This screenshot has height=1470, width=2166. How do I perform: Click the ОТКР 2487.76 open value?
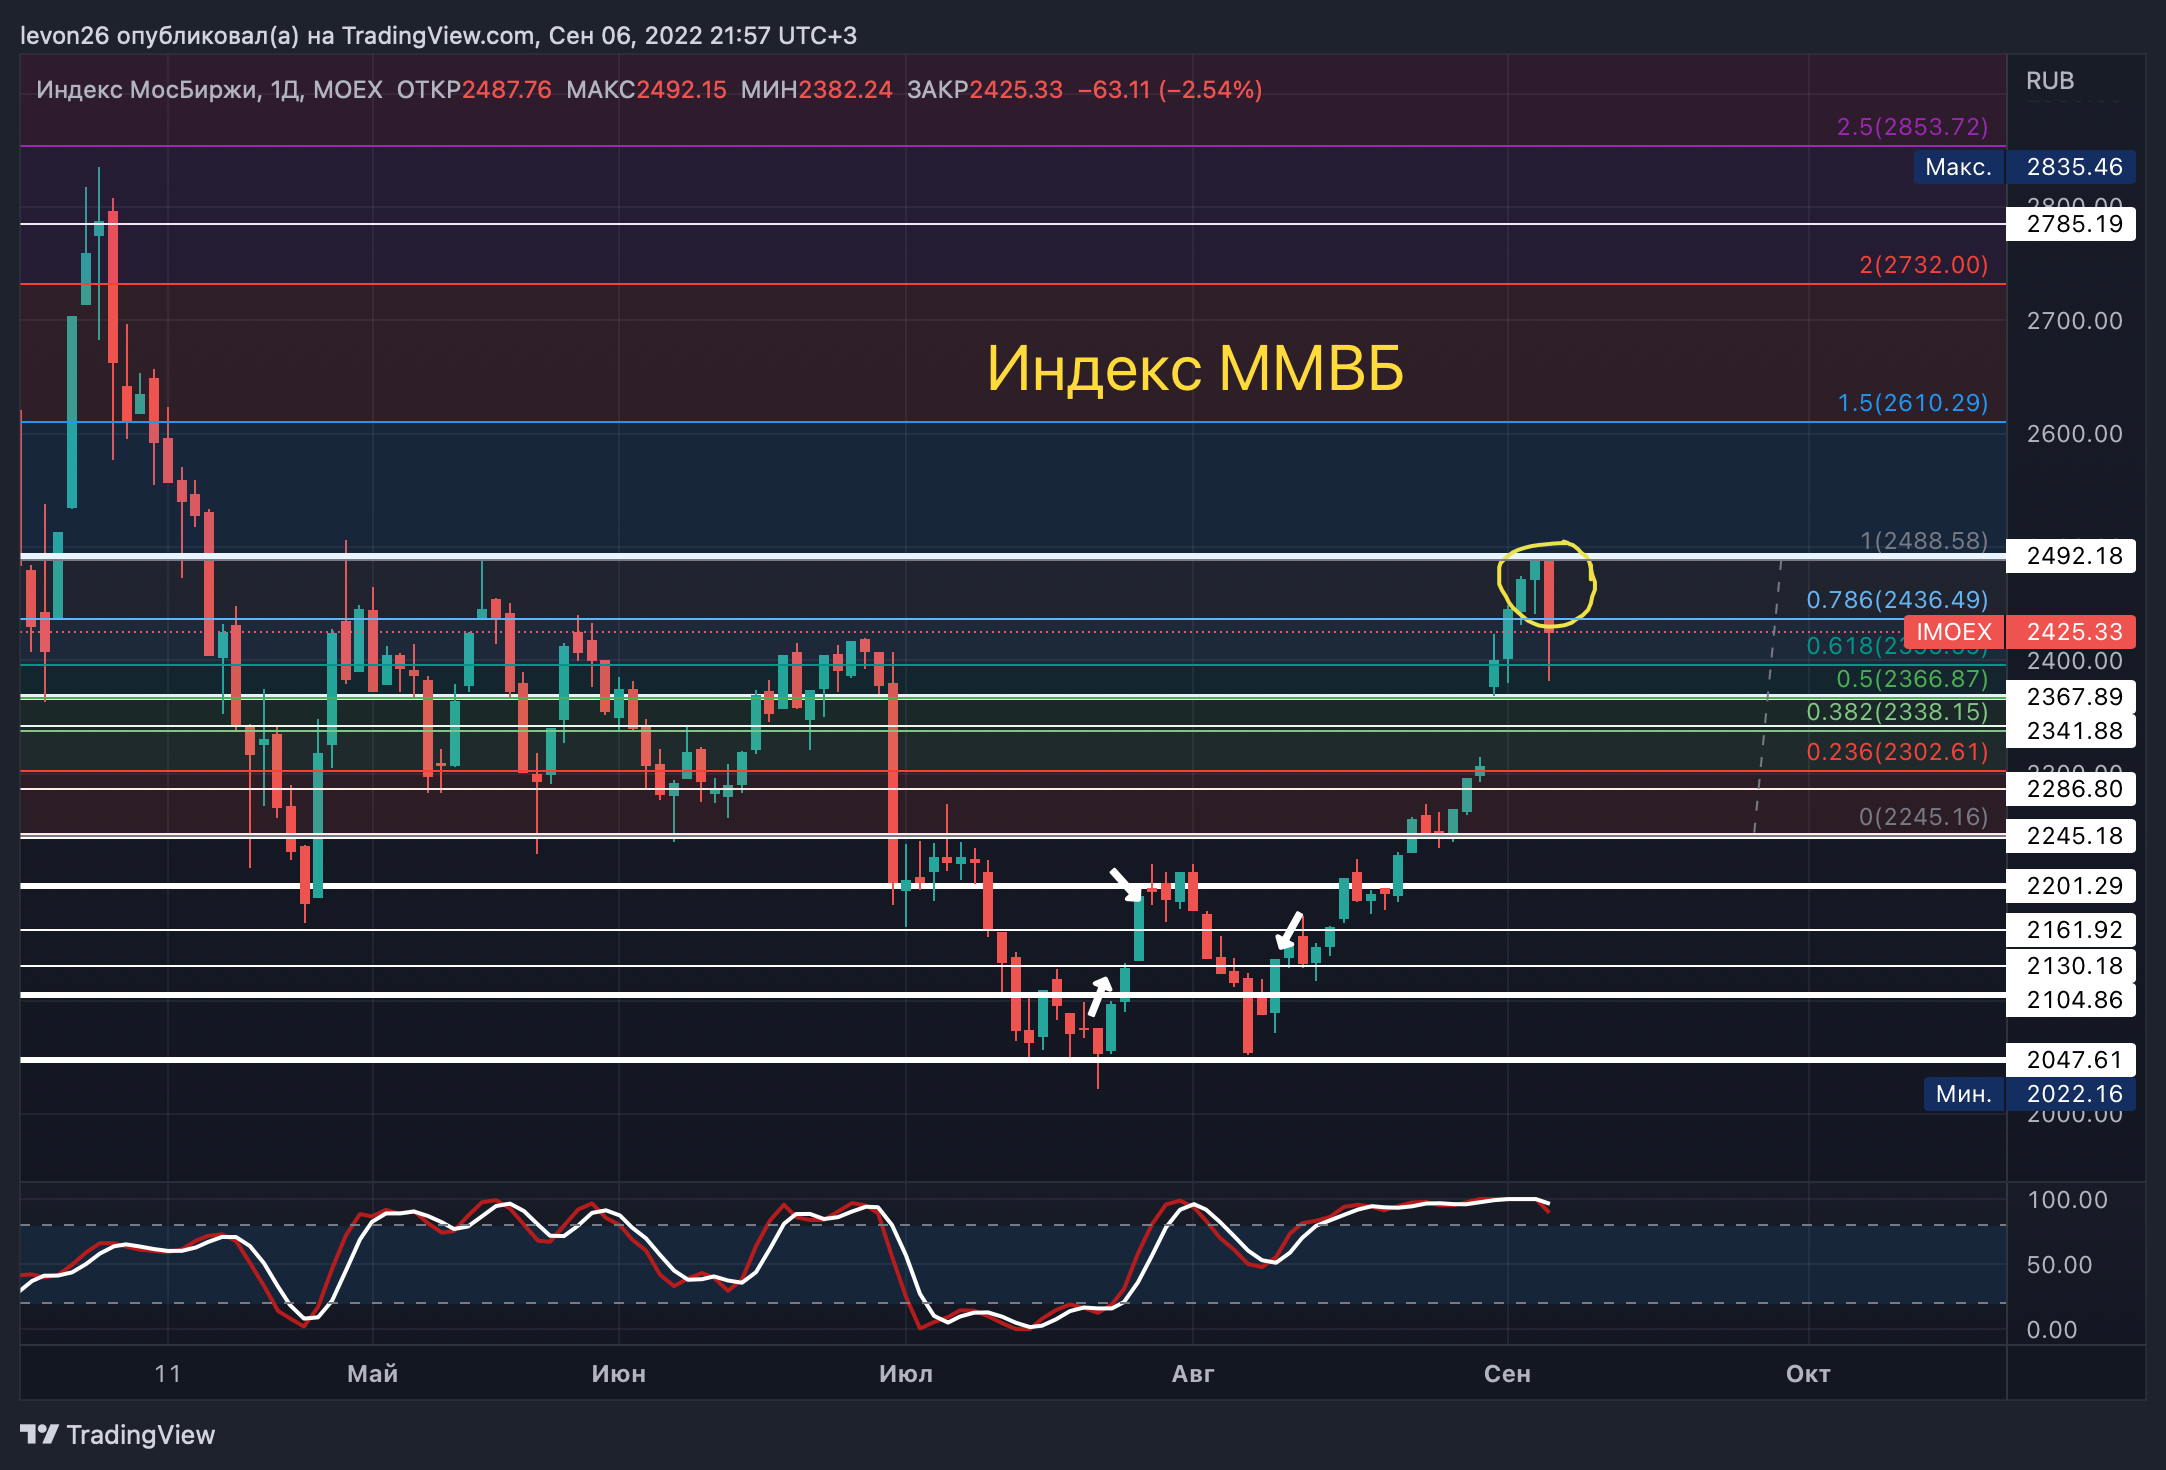point(474,90)
